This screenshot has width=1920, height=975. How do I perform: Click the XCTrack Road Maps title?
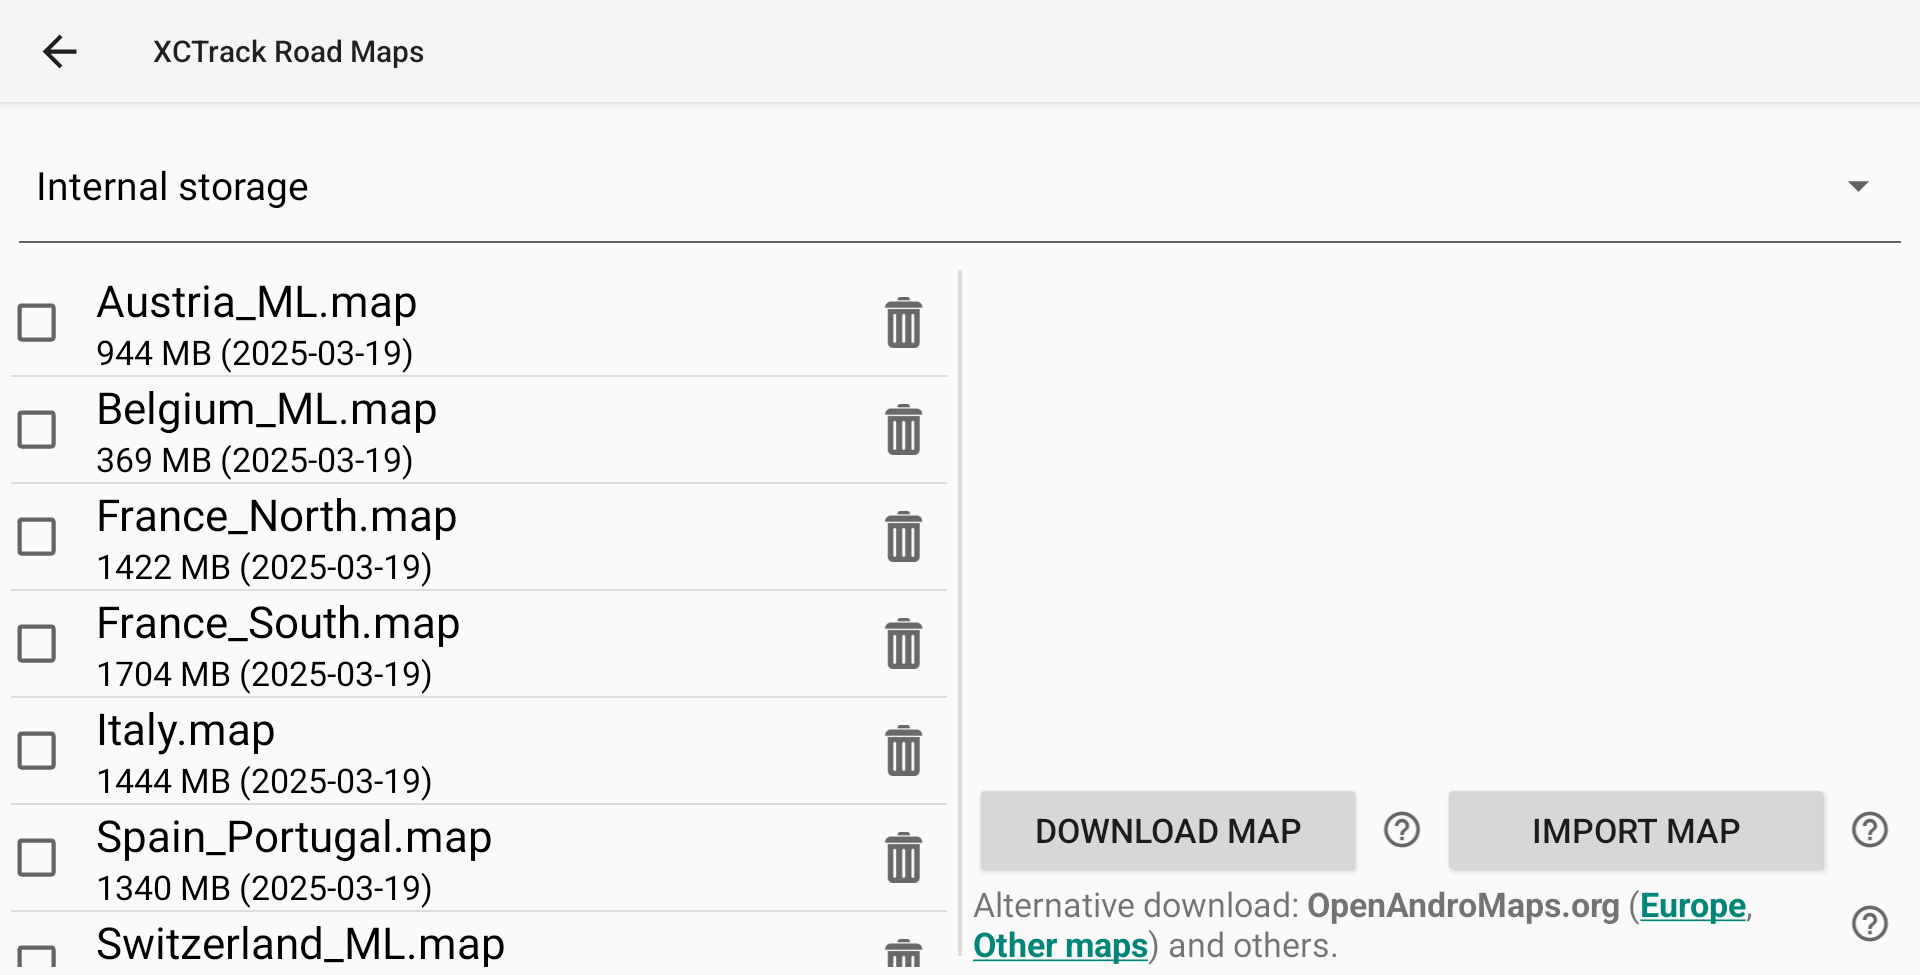point(288,52)
